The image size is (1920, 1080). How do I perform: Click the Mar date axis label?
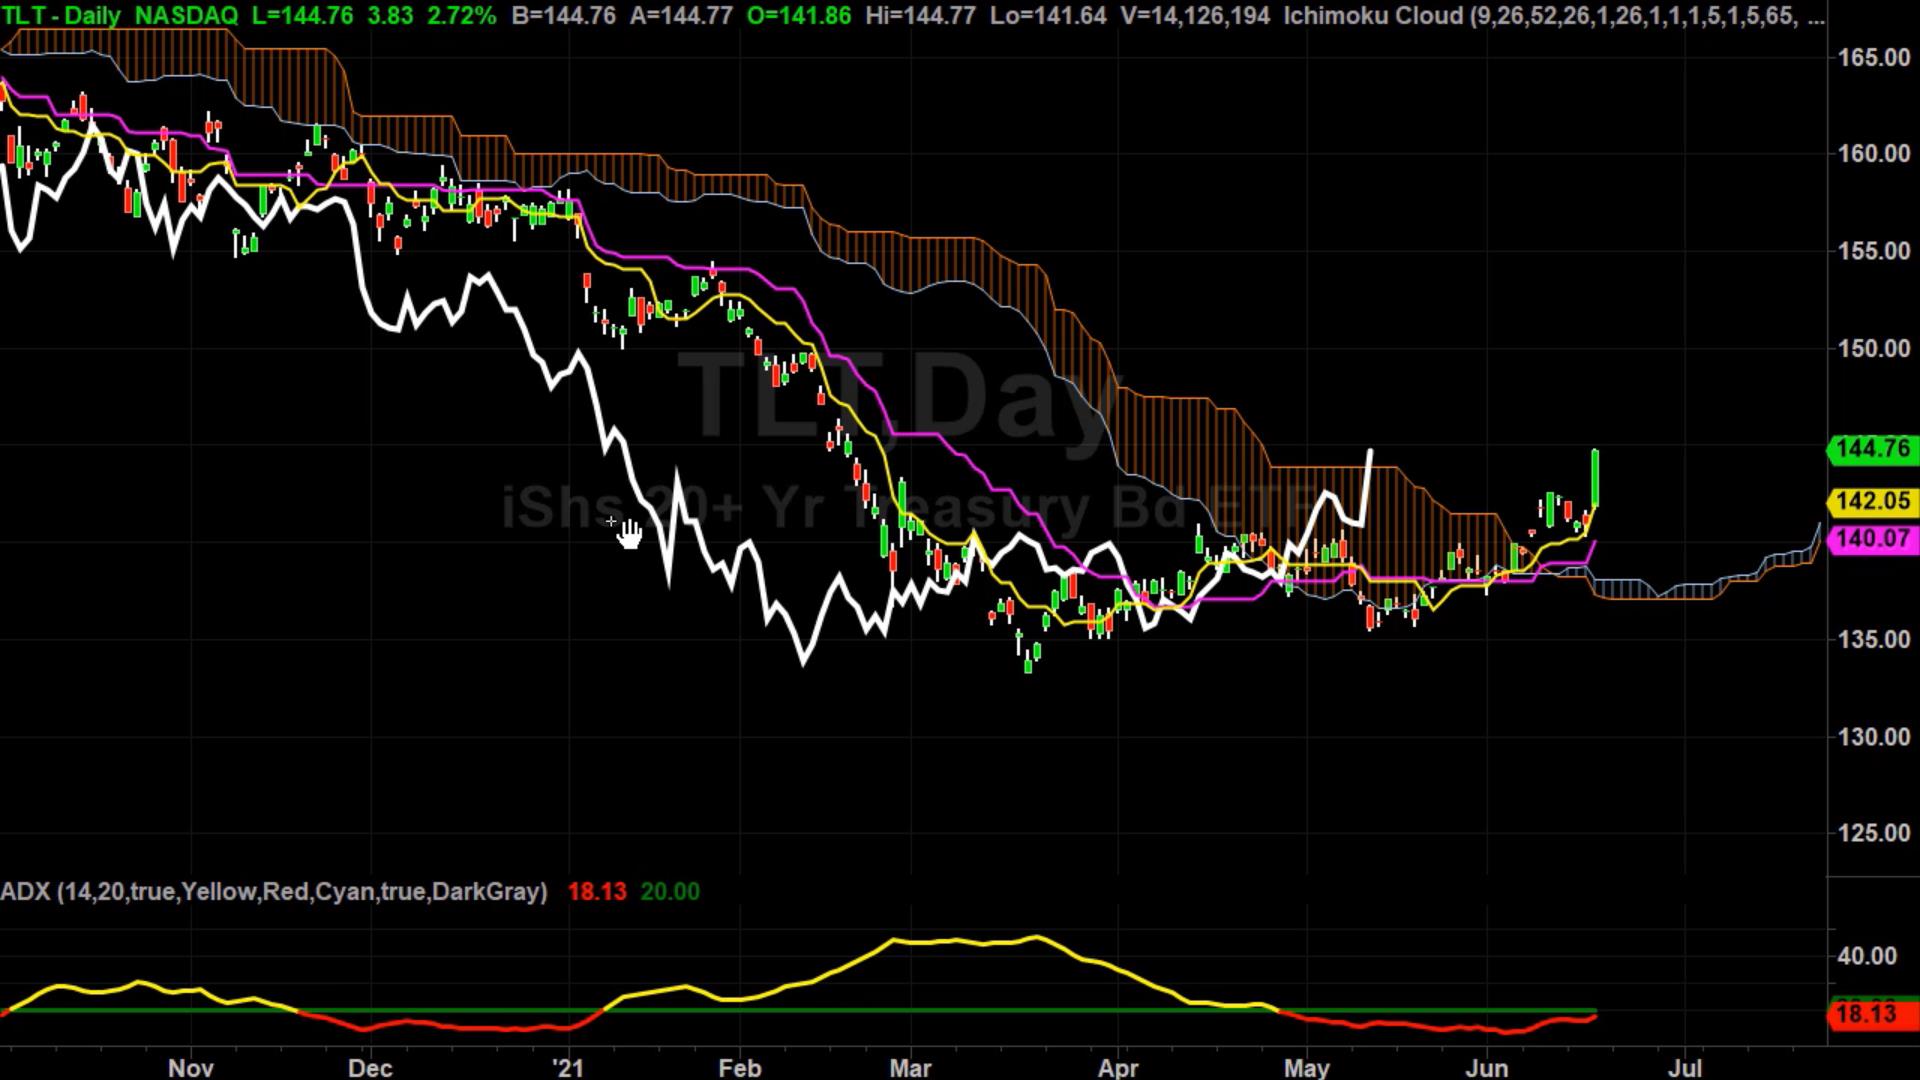pyautogui.click(x=911, y=1067)
